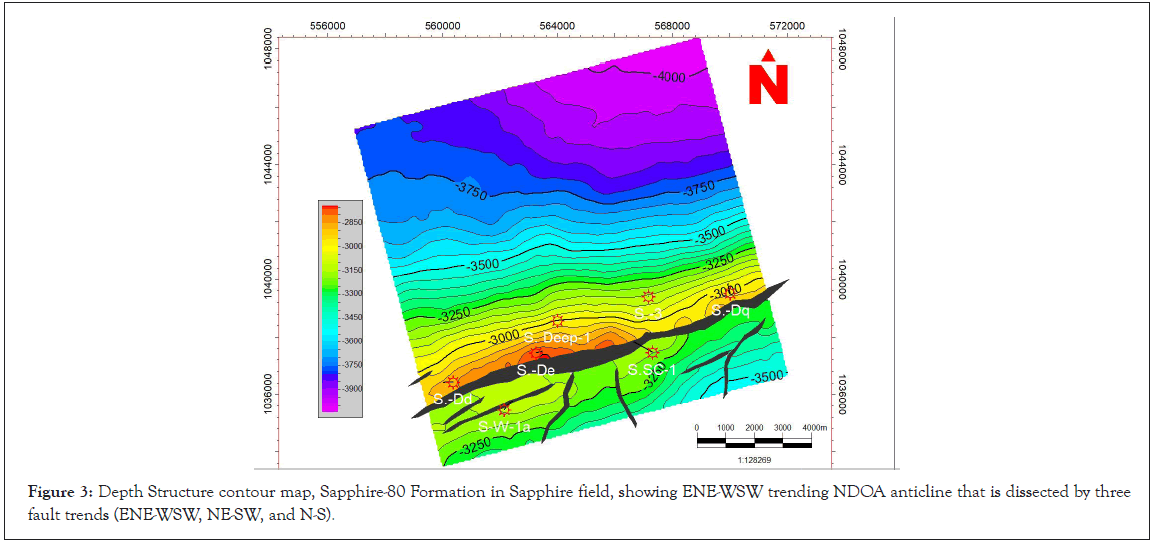Click the 564000 easting axis label
Screen dimensions: 1157x545
[556, 25]
